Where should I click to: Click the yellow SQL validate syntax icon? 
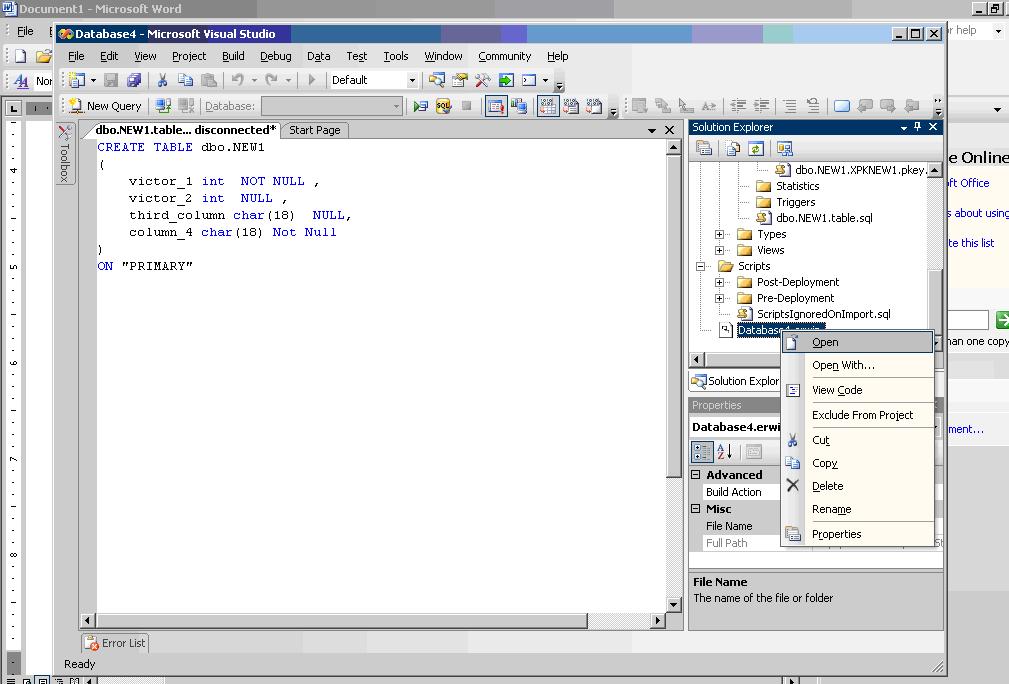[x=443, y=106]
